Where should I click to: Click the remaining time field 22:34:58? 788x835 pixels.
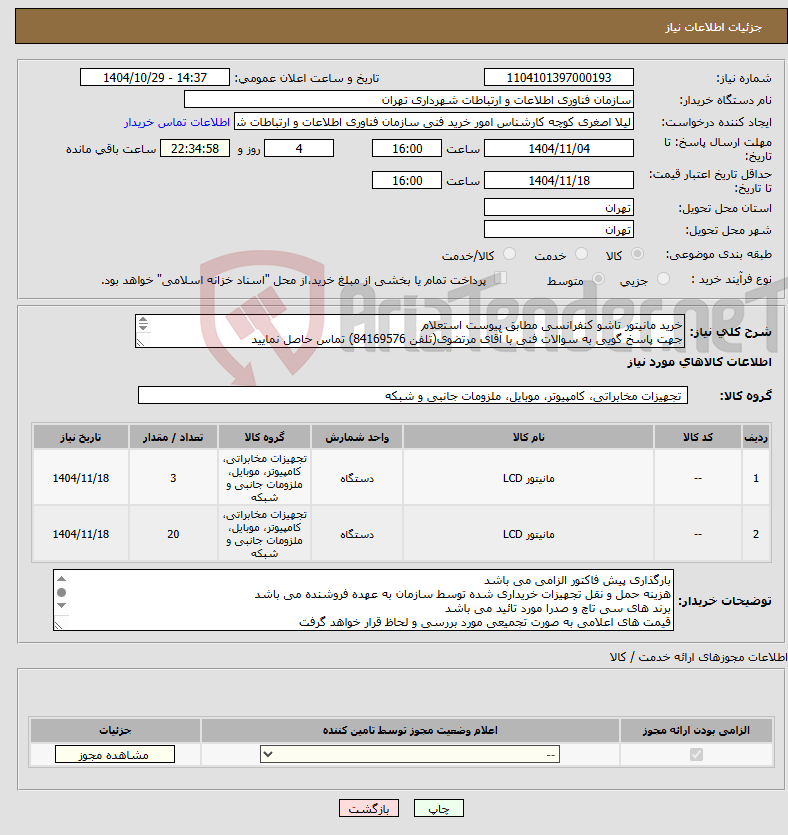(195, 149)
